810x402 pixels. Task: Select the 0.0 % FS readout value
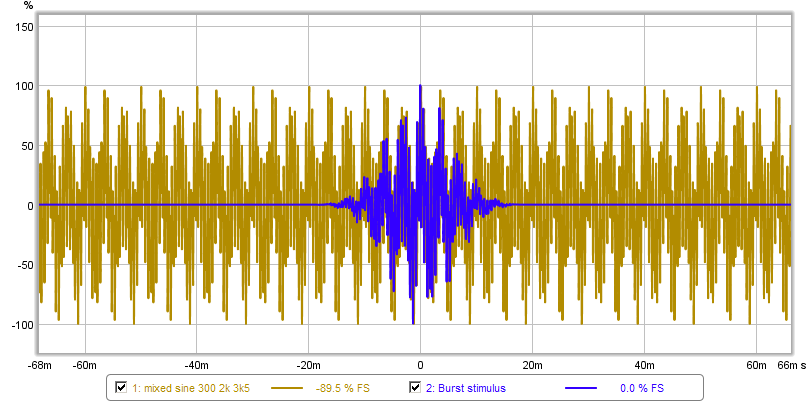click(x=641, y=388)
